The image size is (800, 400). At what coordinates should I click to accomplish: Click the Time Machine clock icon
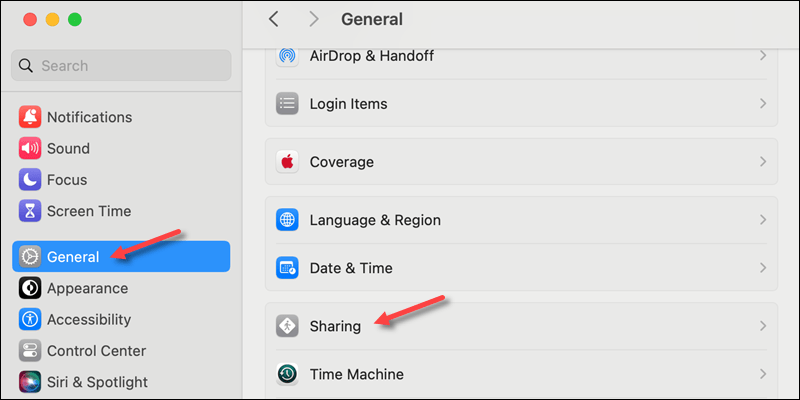point(287,374)
